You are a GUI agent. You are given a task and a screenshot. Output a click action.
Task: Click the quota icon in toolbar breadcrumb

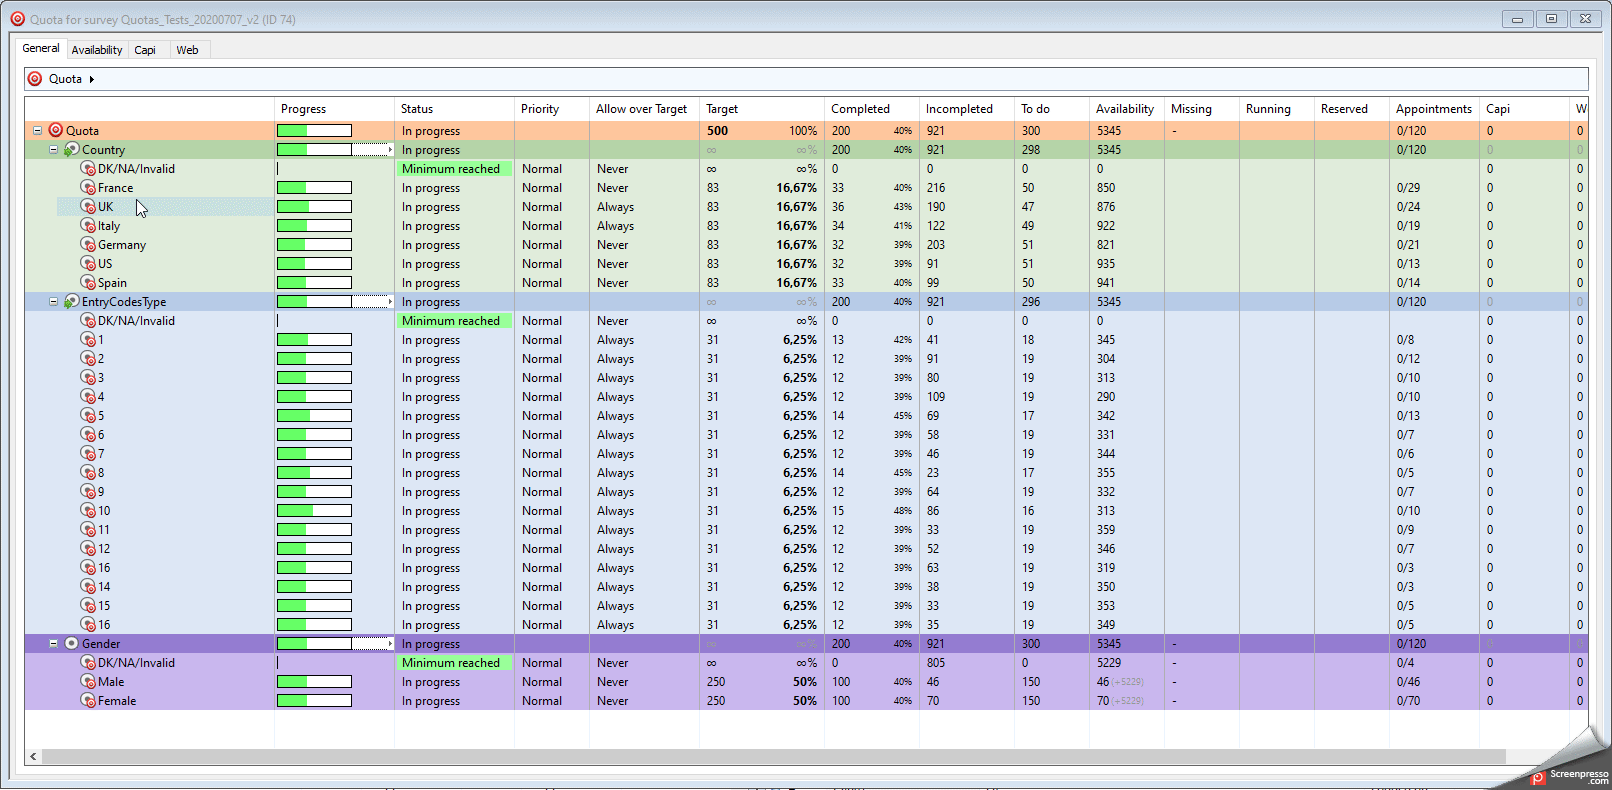(35, 78)
